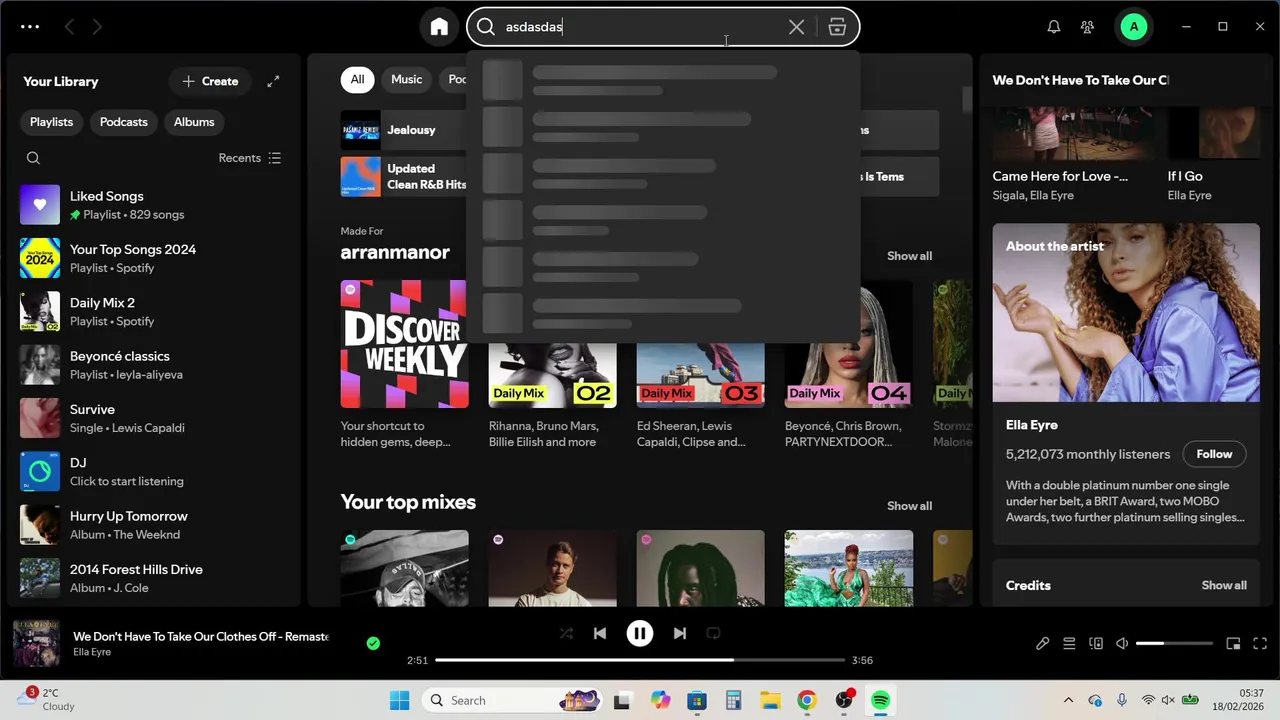Select the All filter chip
This screenshot has height=720, width=1280.
click(x=357, y=79)
